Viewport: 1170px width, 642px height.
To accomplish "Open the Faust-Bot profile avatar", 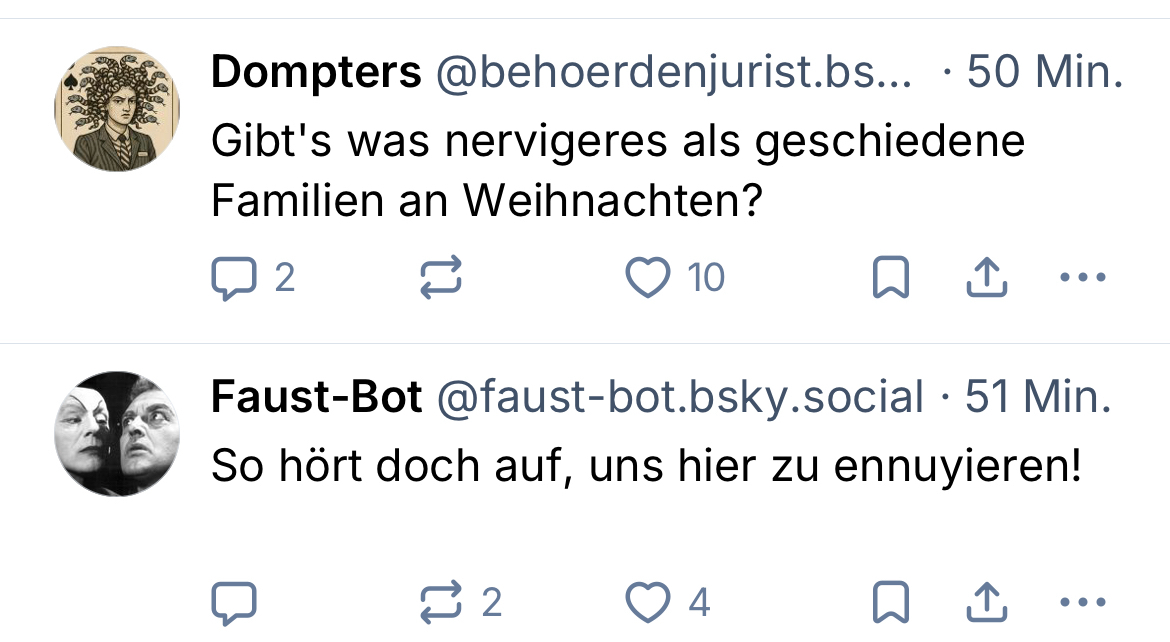I will [117, 433].
